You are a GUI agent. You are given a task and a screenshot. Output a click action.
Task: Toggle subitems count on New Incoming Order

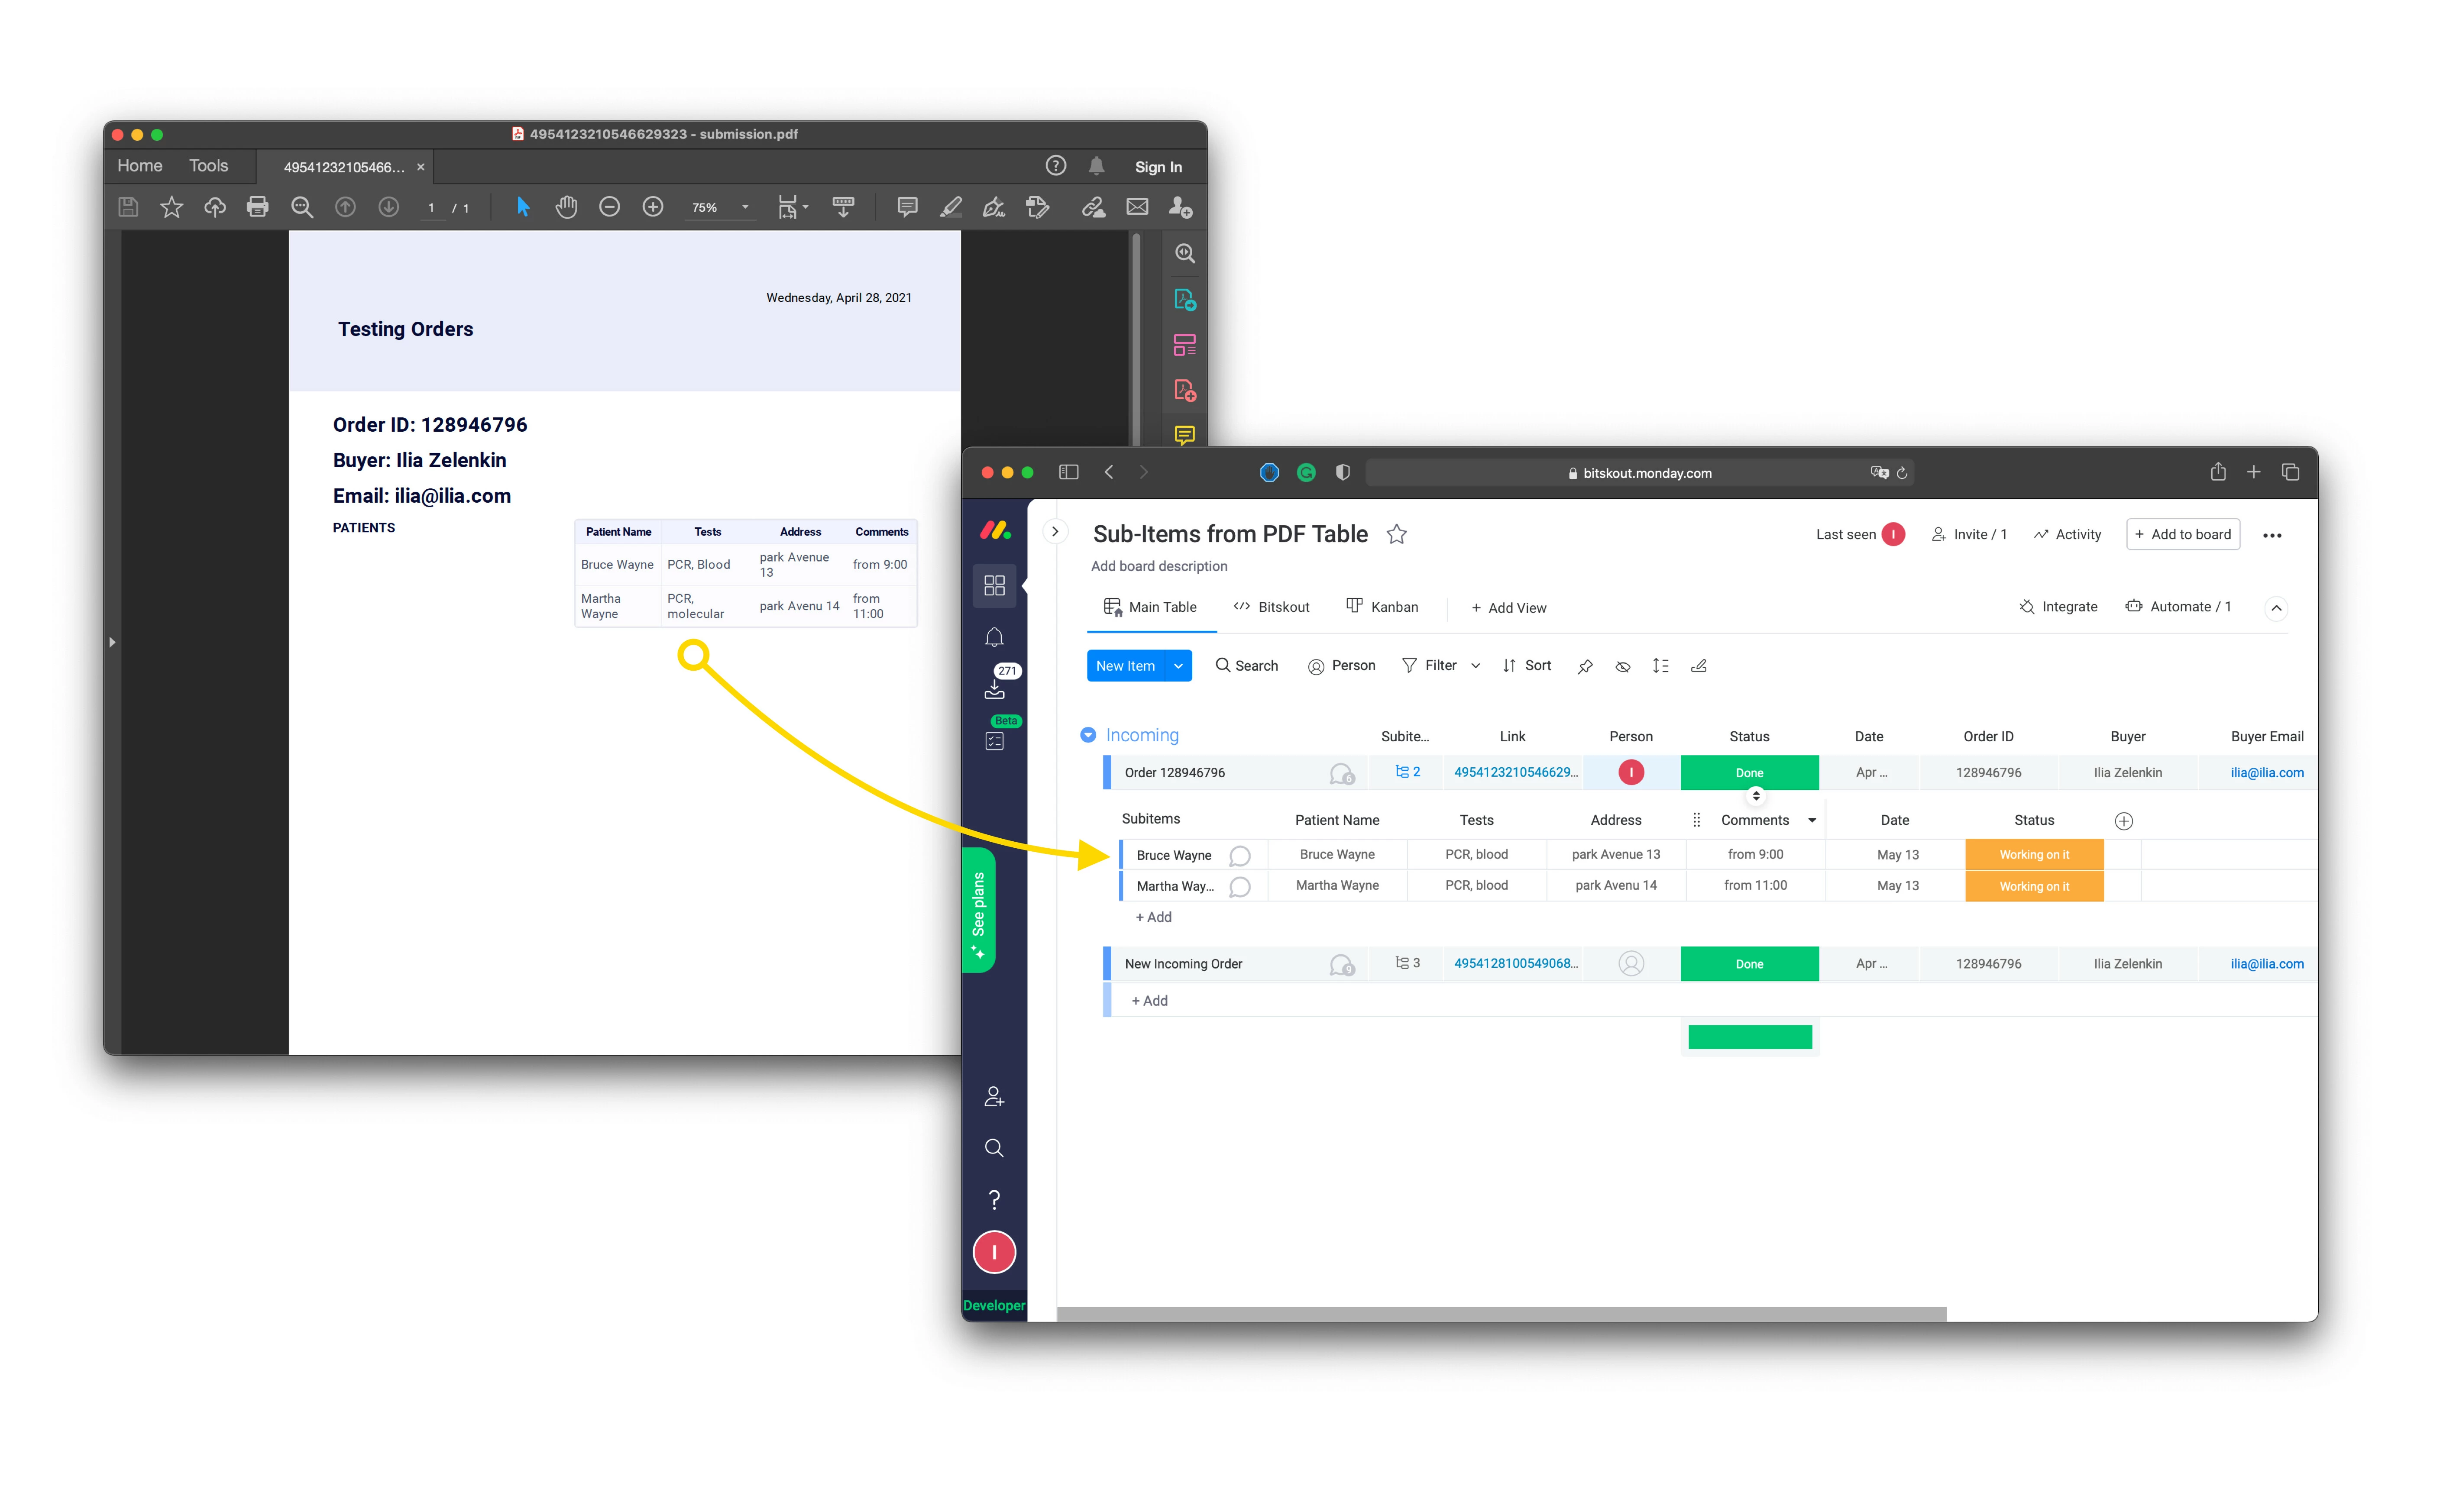tap(1407, 963)
